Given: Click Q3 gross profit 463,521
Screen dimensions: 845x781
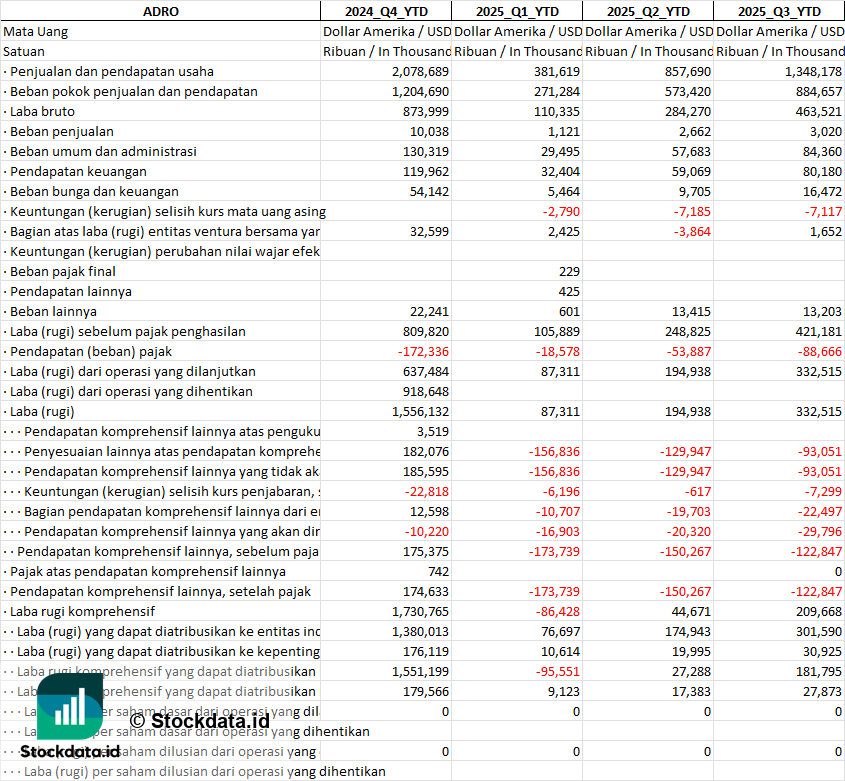Looking at the screenshot, I should click(x=819, y=111).
